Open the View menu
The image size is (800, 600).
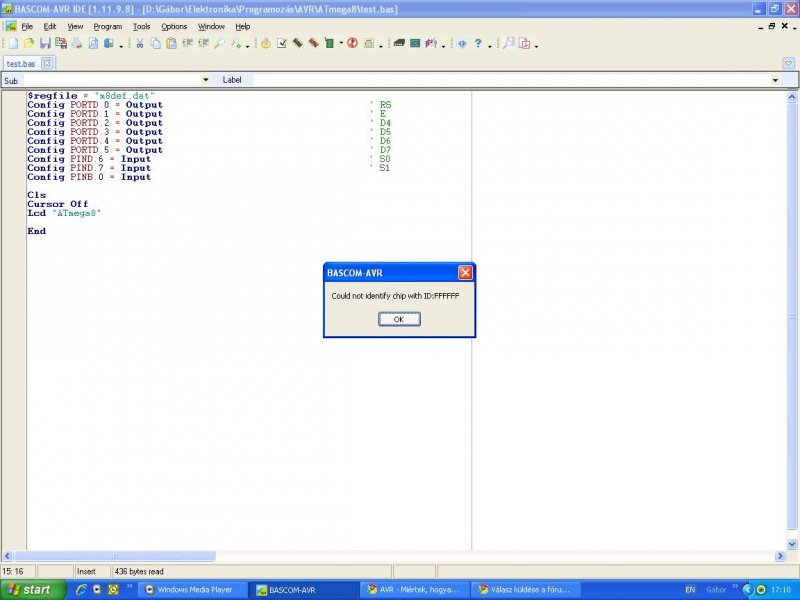[75, 27]
